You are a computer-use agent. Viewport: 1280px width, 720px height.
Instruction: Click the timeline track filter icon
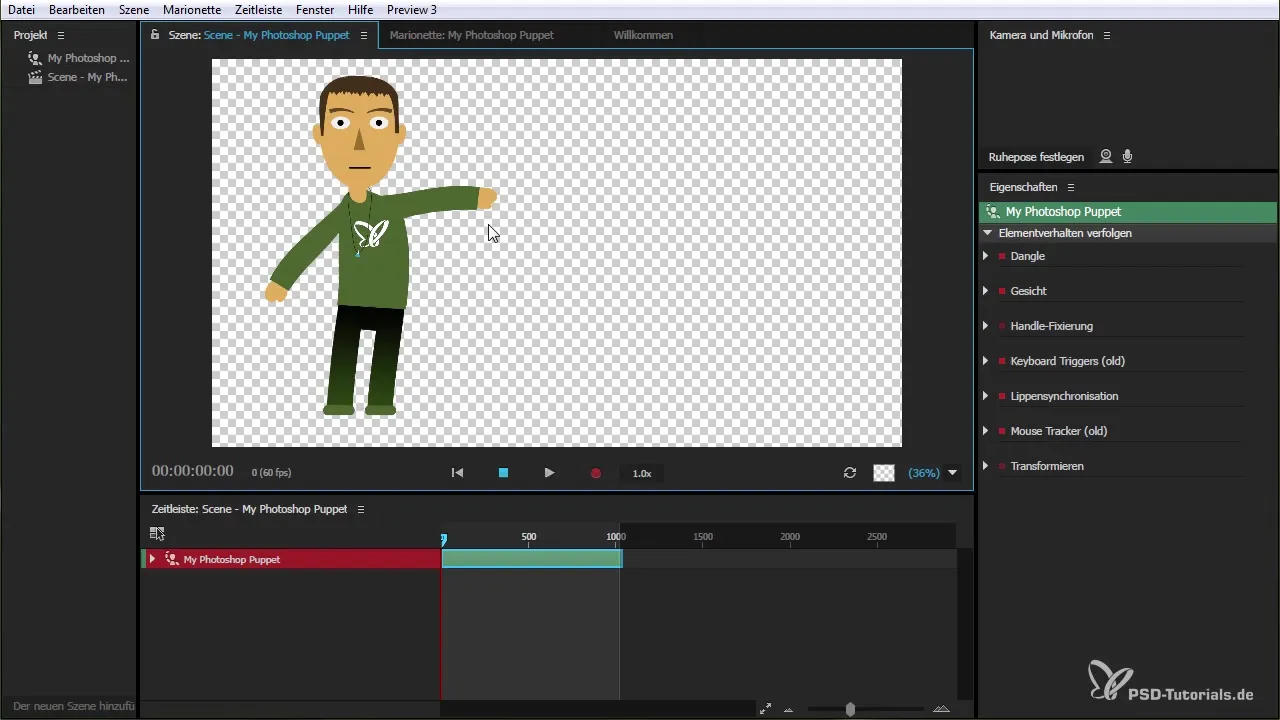(157, 534)
